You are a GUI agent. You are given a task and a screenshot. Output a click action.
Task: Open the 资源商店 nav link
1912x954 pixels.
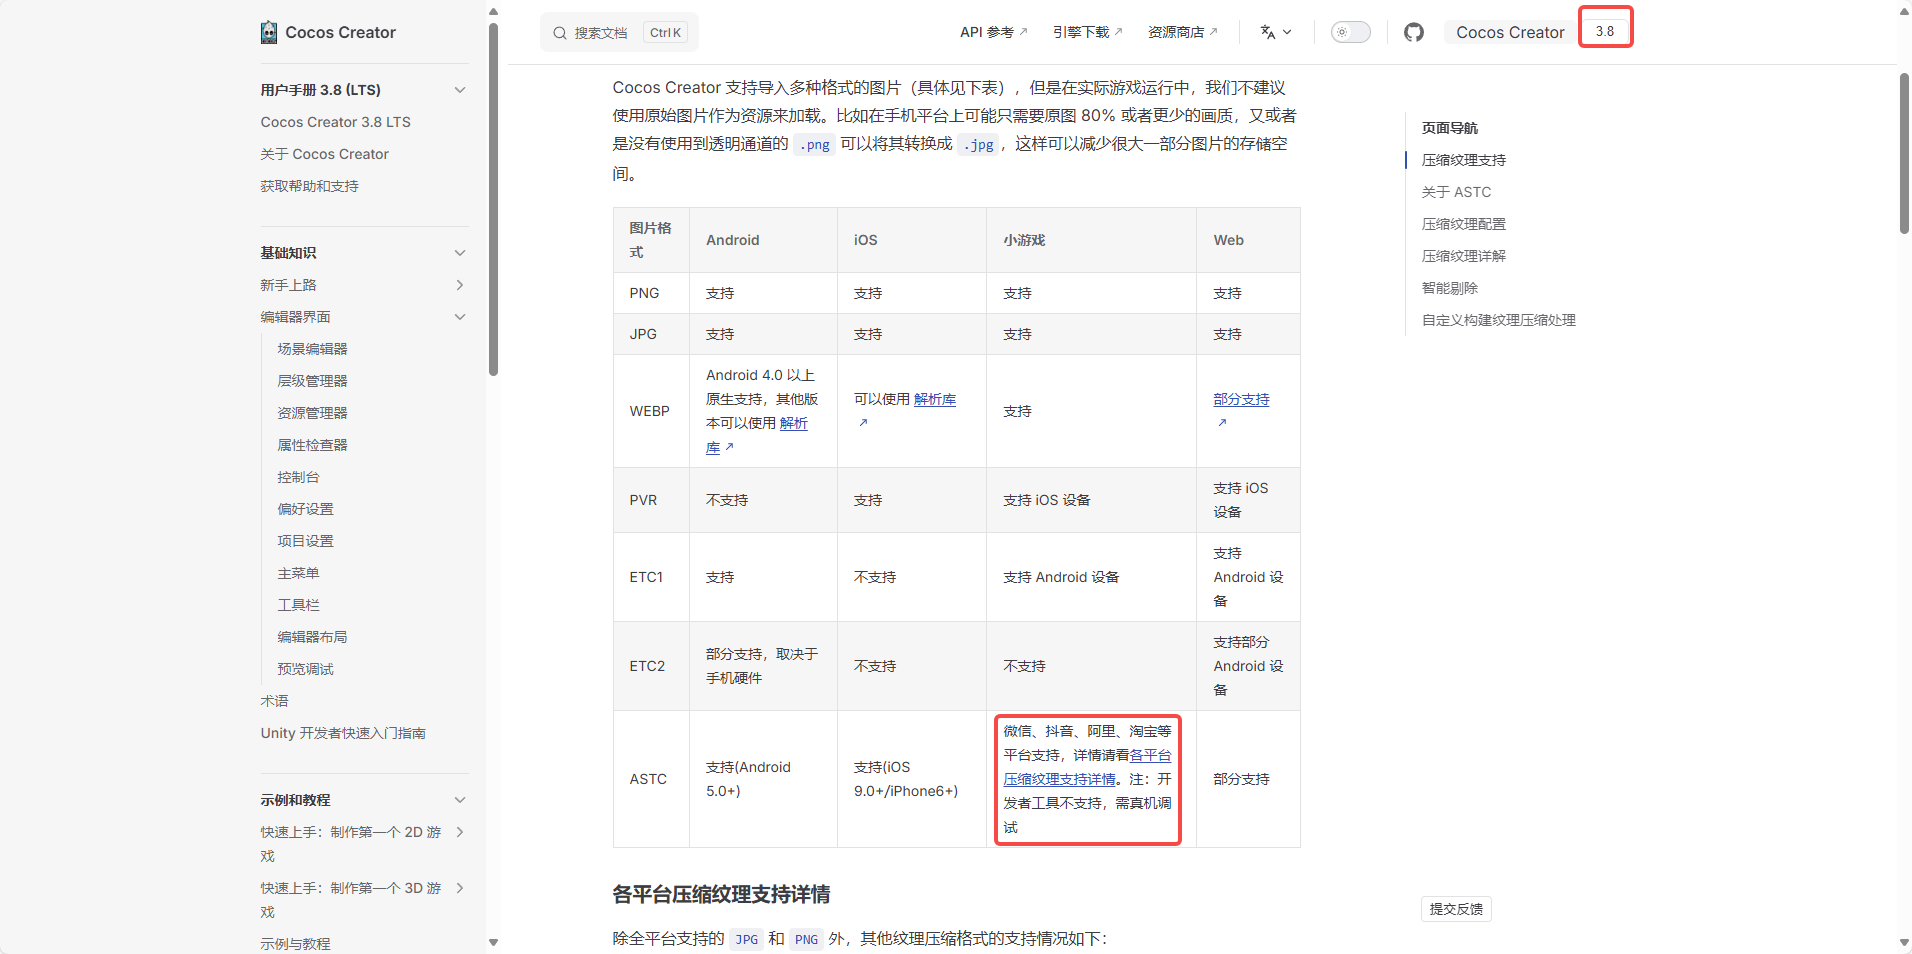coord(1182,32)
